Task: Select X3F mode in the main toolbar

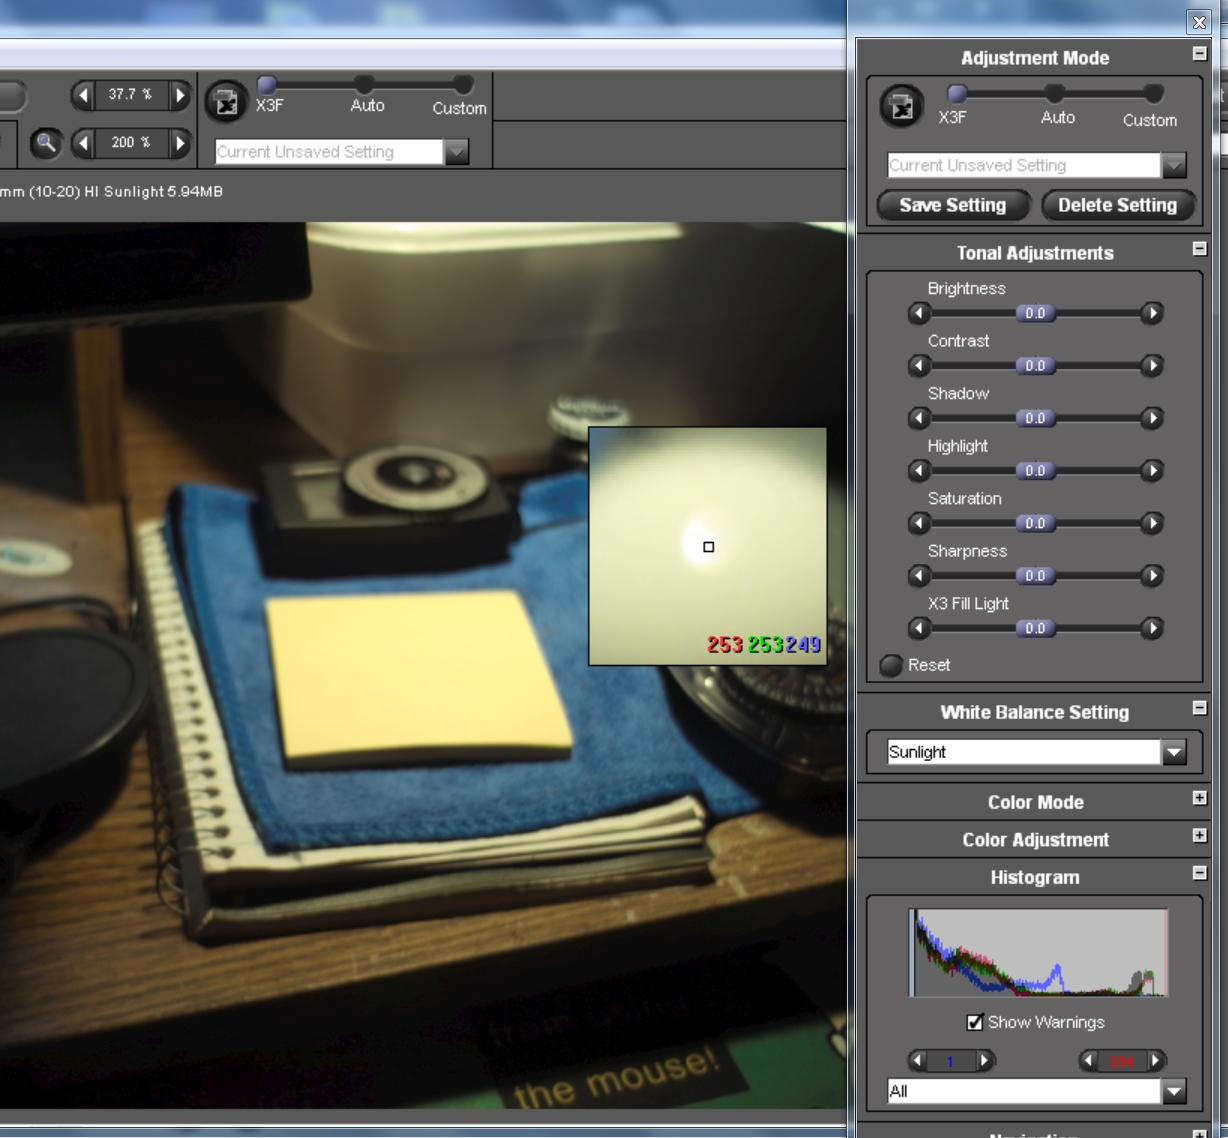Action: pos(267,84)
